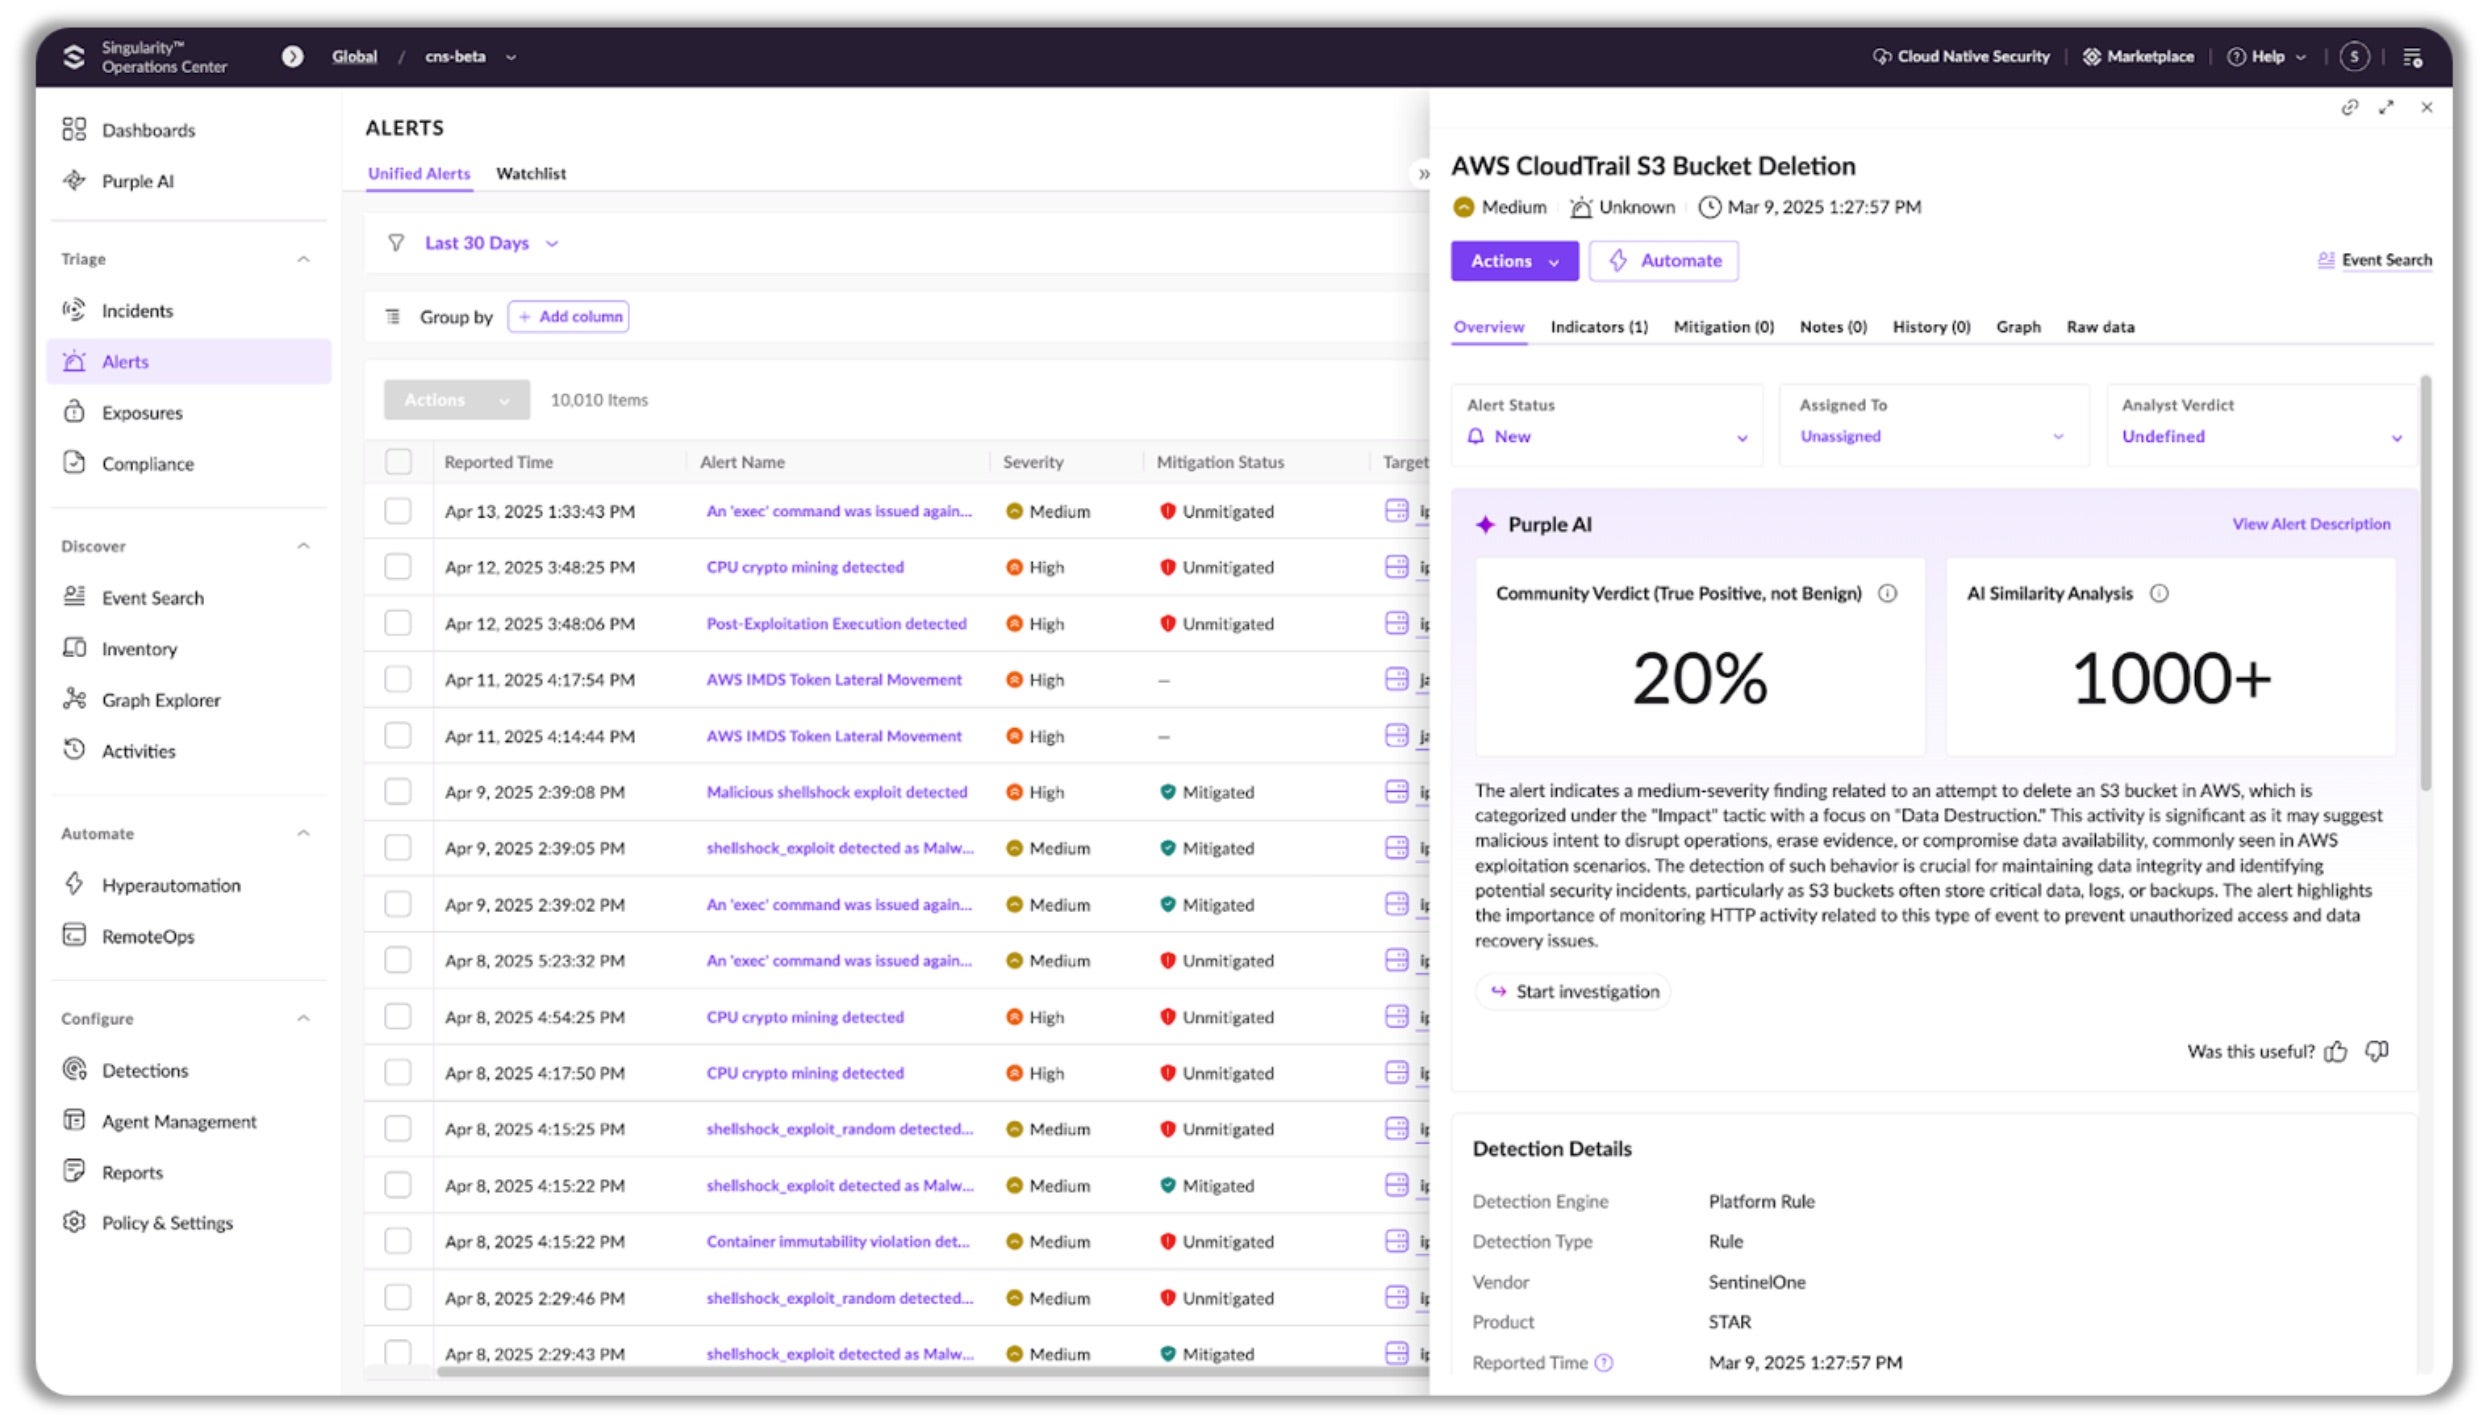
Task: Open Graph Explorer in sidebar
Action: [x=160, y=700]
